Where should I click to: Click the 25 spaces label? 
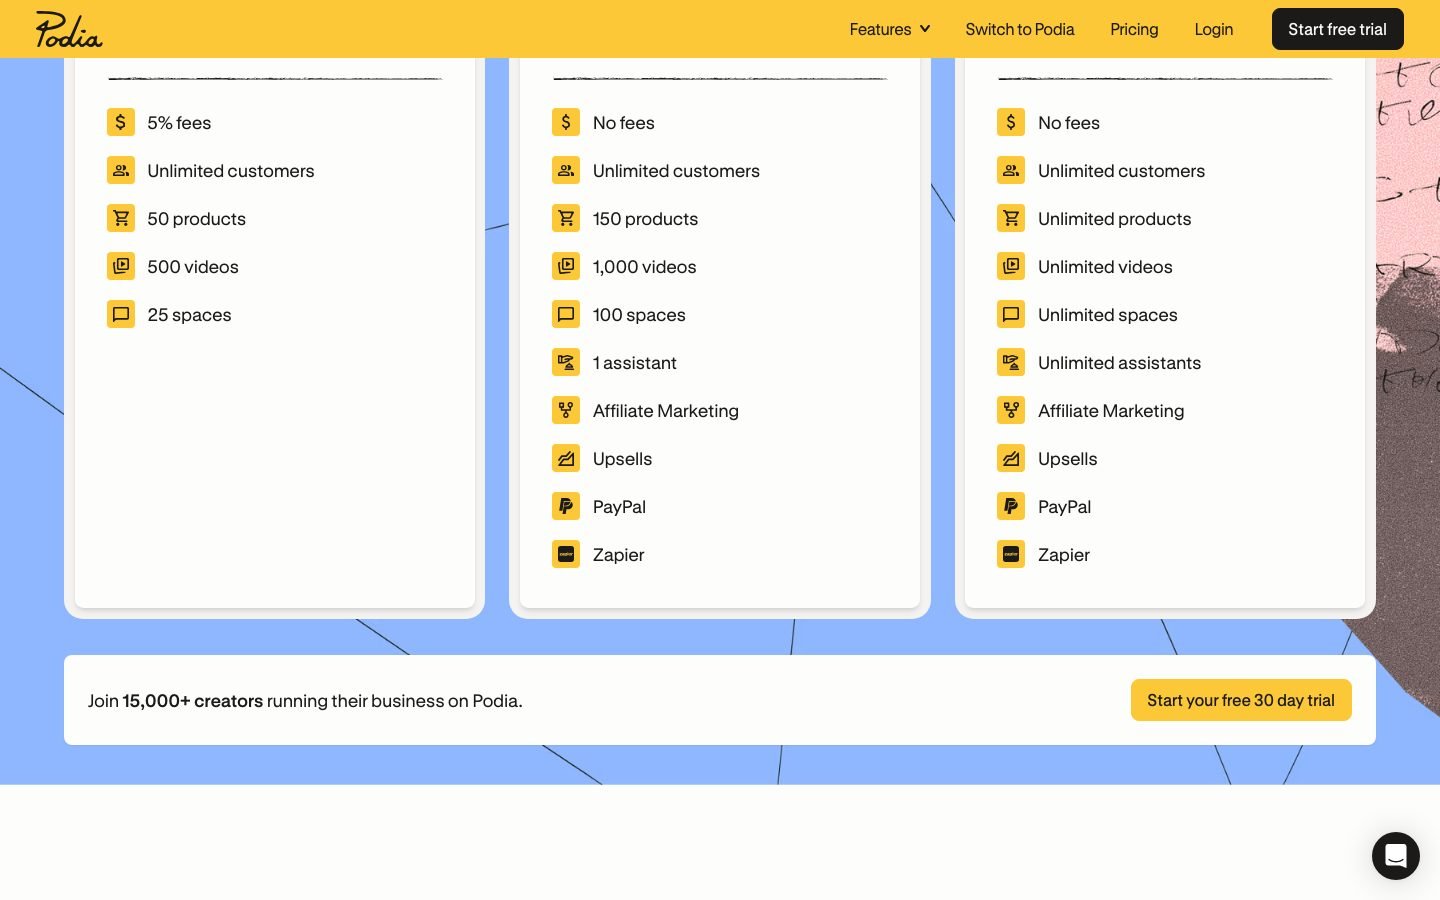click(189, 315)
